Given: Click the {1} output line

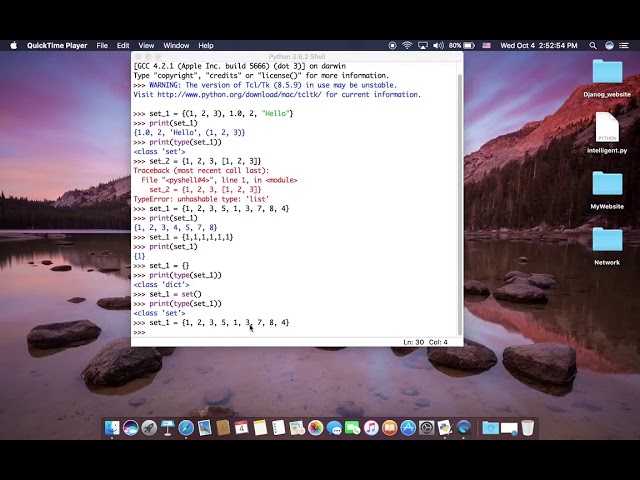Looking at the screenshot, I should point(139,256).
